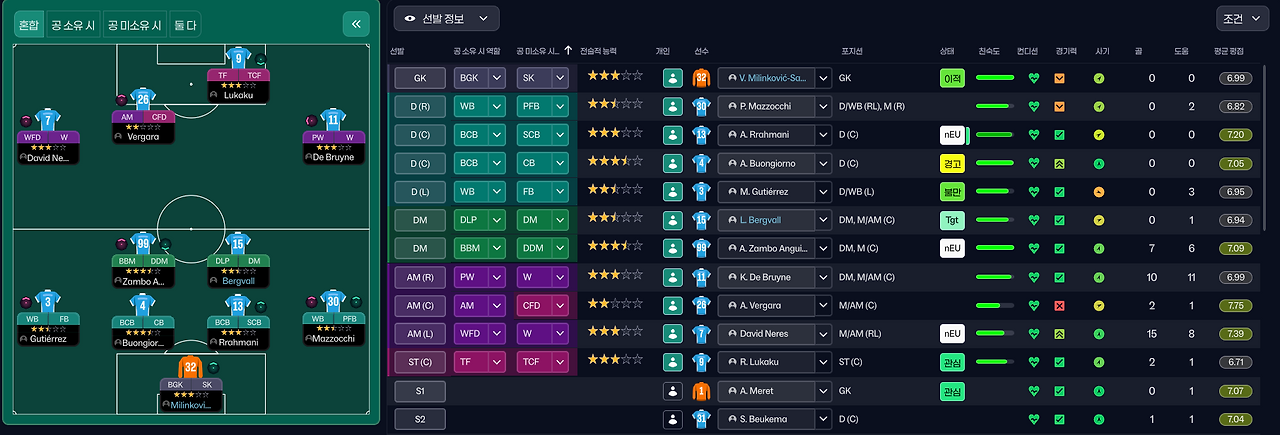The width and height of the screenshot is (1280, 435).
Task: Click average rating 7.39 for David Neres
Action: point(1236,333)
